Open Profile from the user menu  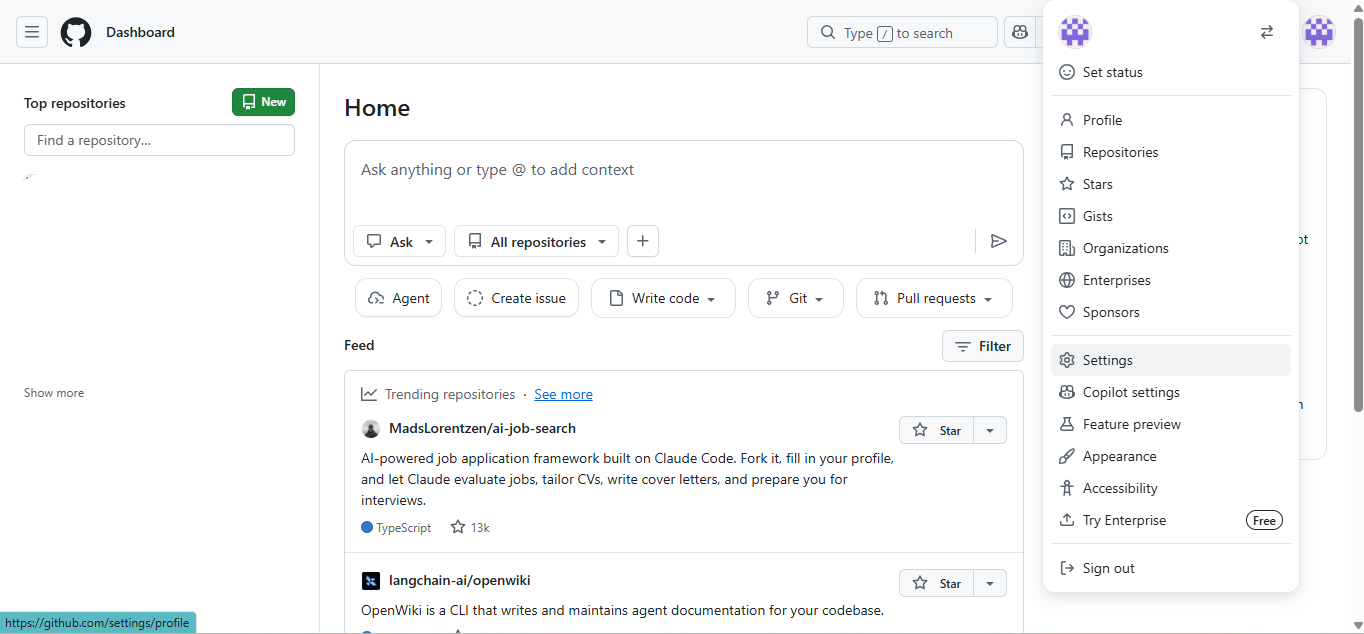[x=1171, y=120]
